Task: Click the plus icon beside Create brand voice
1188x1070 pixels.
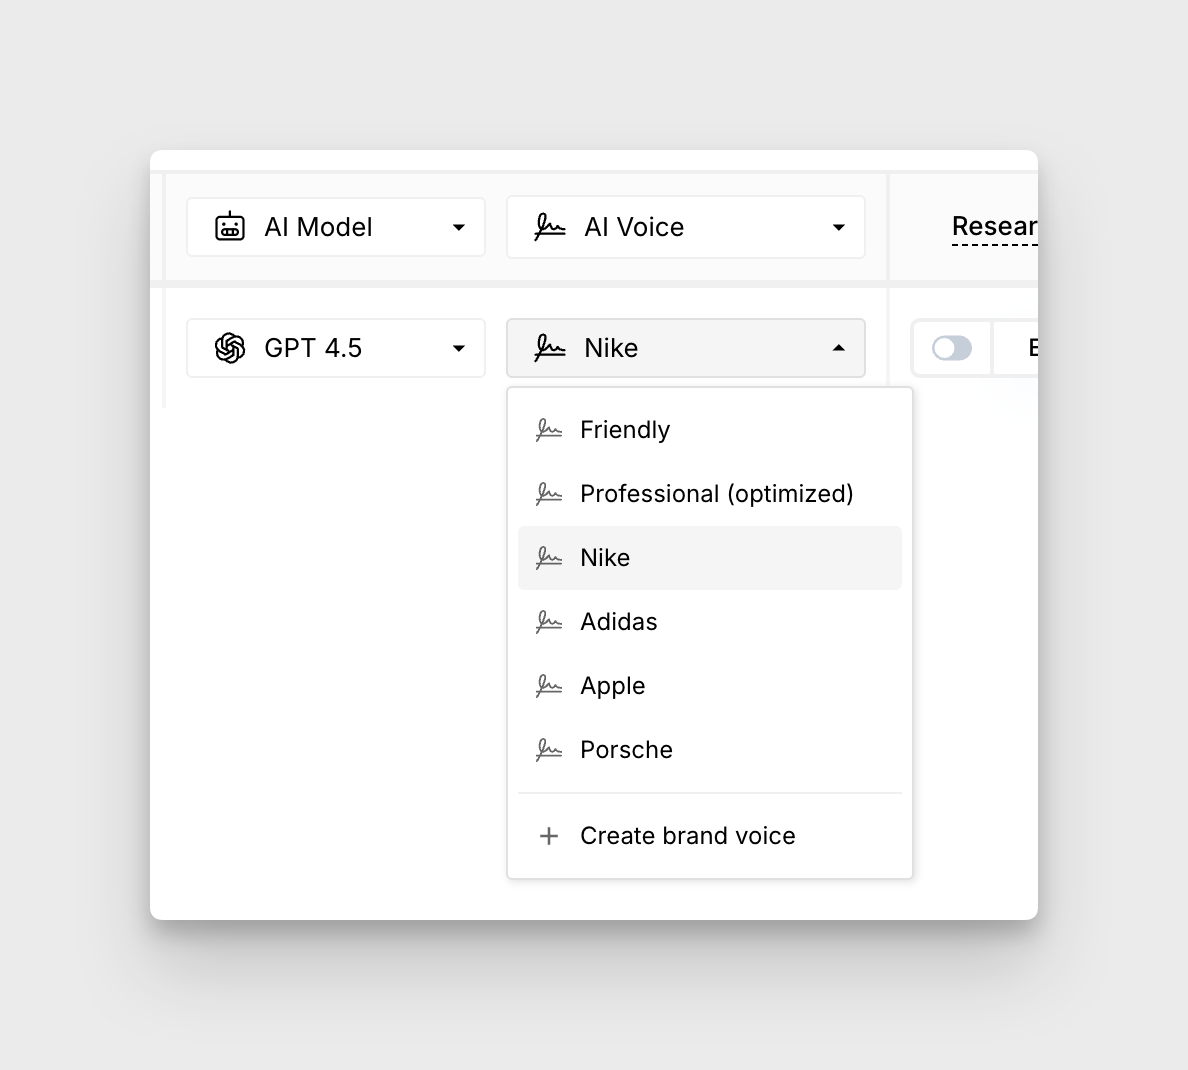Action: point(548,836)
